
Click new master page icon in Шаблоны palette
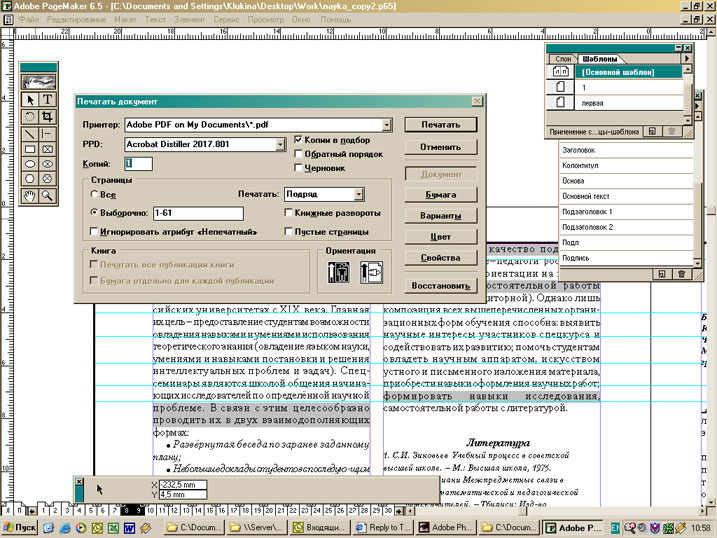[652, 131]
